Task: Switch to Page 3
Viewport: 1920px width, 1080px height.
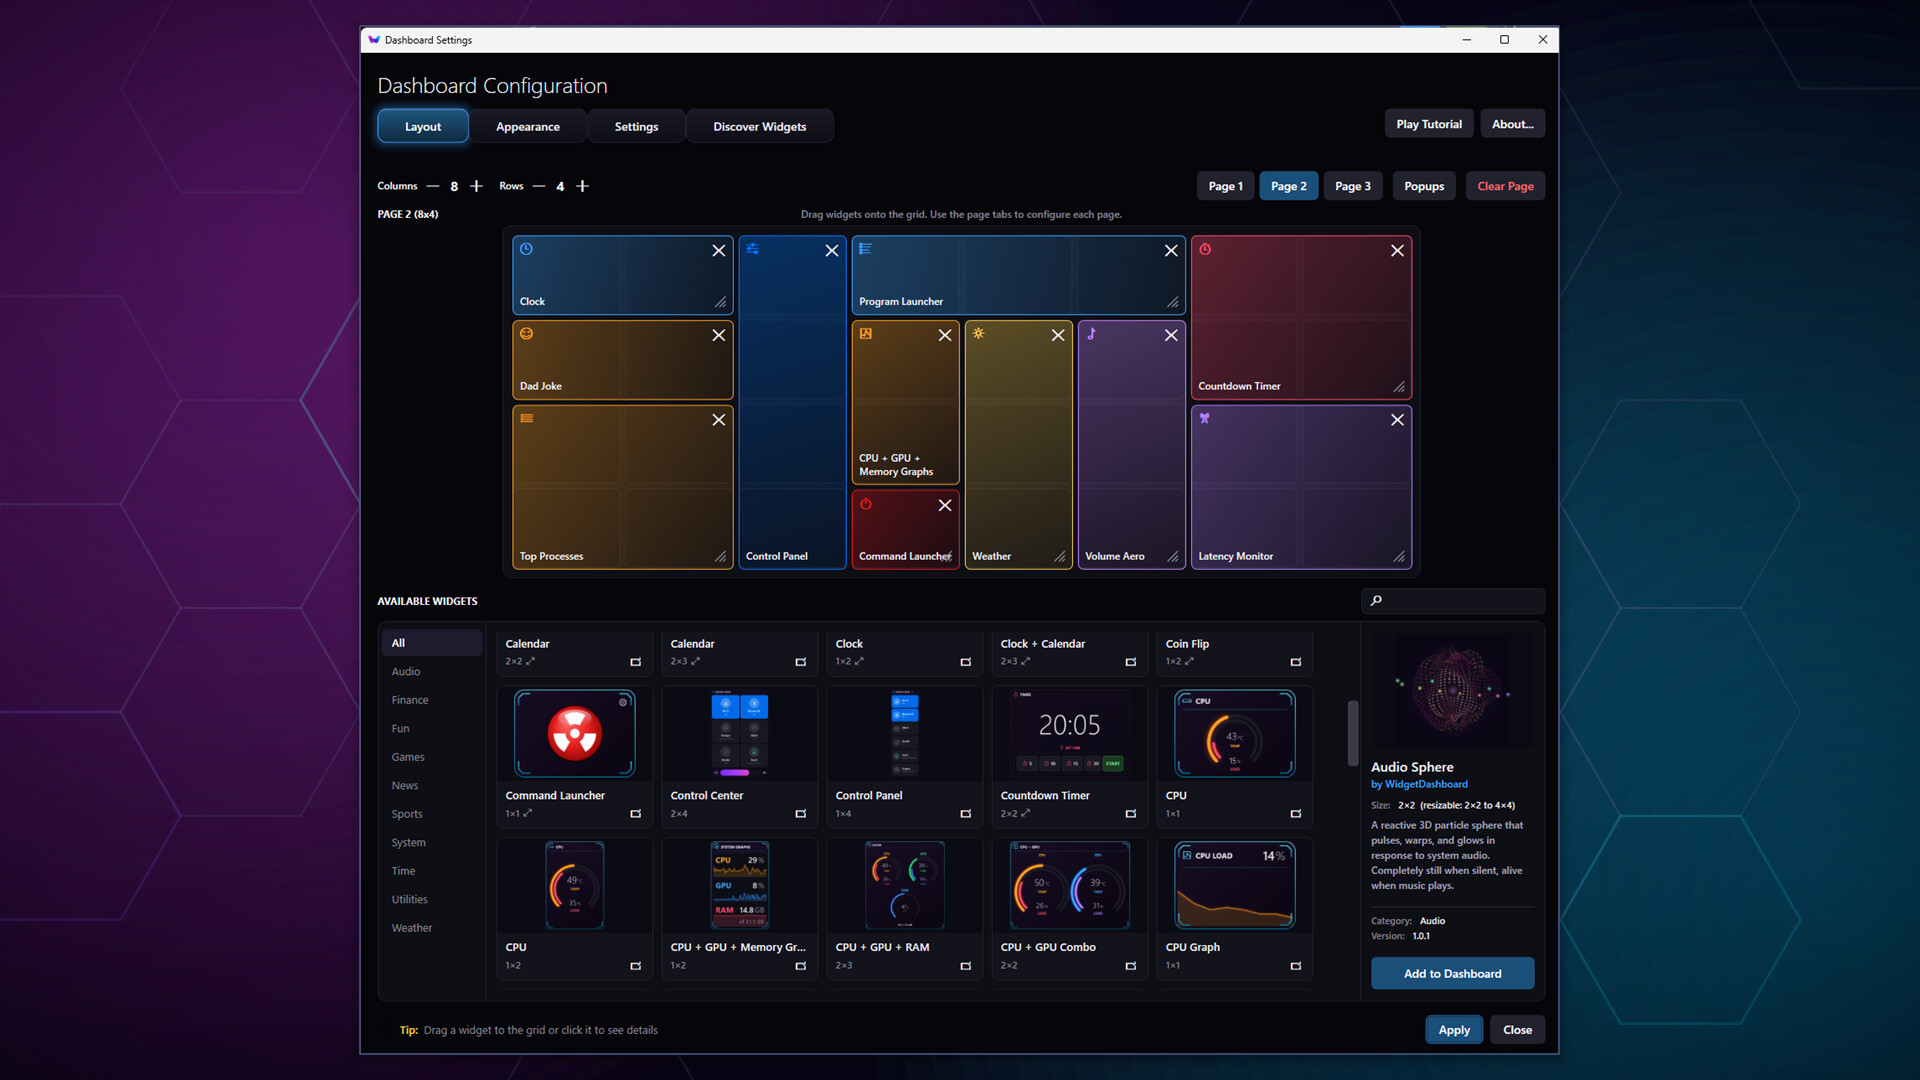Action: coord(1352,186)
